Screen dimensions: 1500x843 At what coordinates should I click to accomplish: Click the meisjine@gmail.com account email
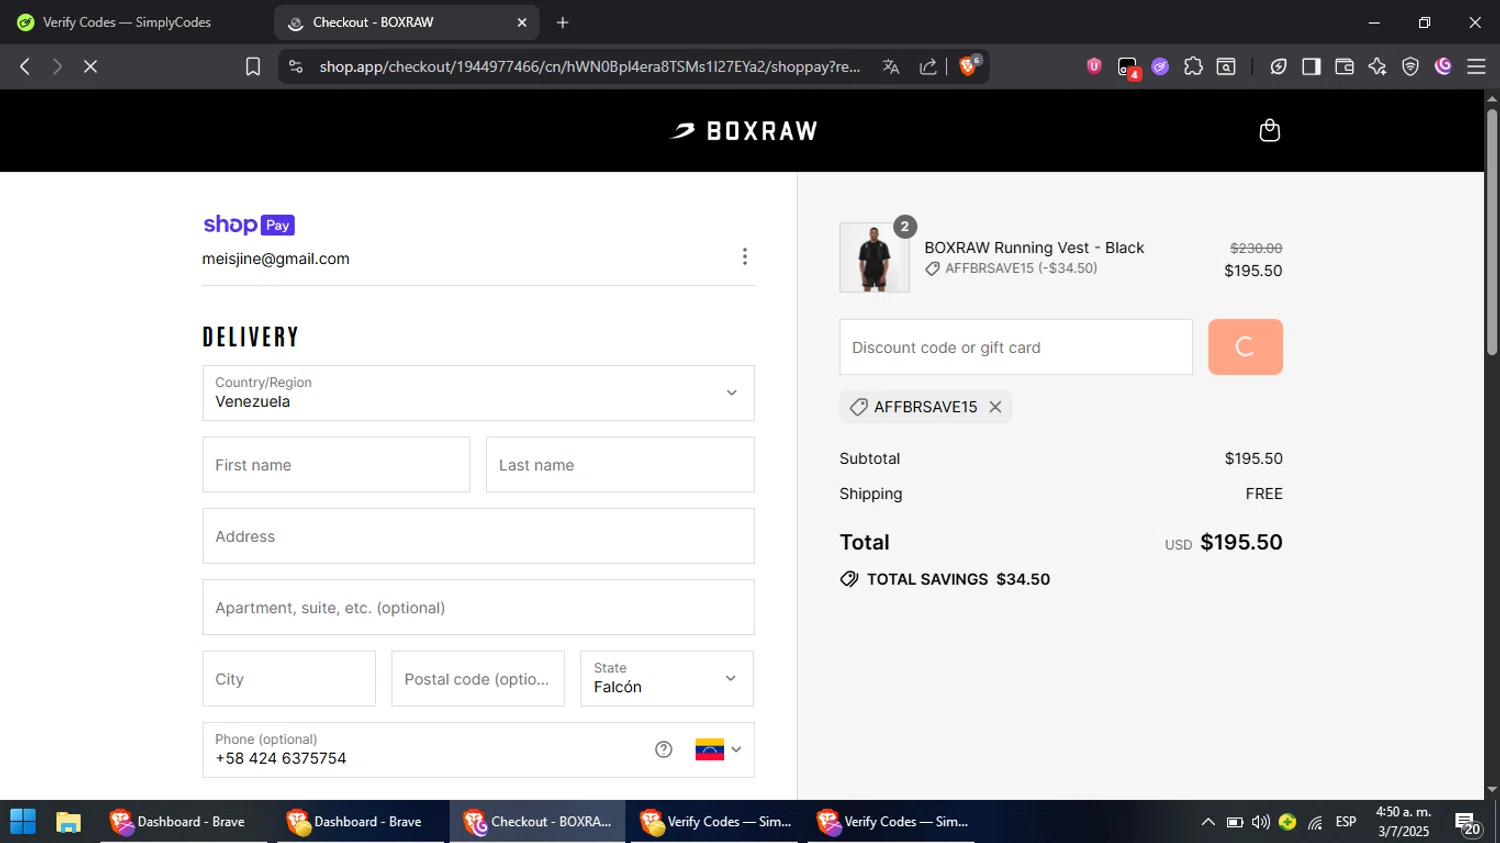pyautogui.click(x=276, y=259)
